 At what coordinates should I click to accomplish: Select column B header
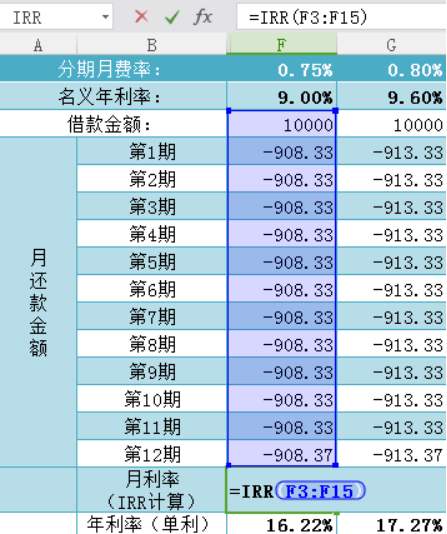coord(151,44)
